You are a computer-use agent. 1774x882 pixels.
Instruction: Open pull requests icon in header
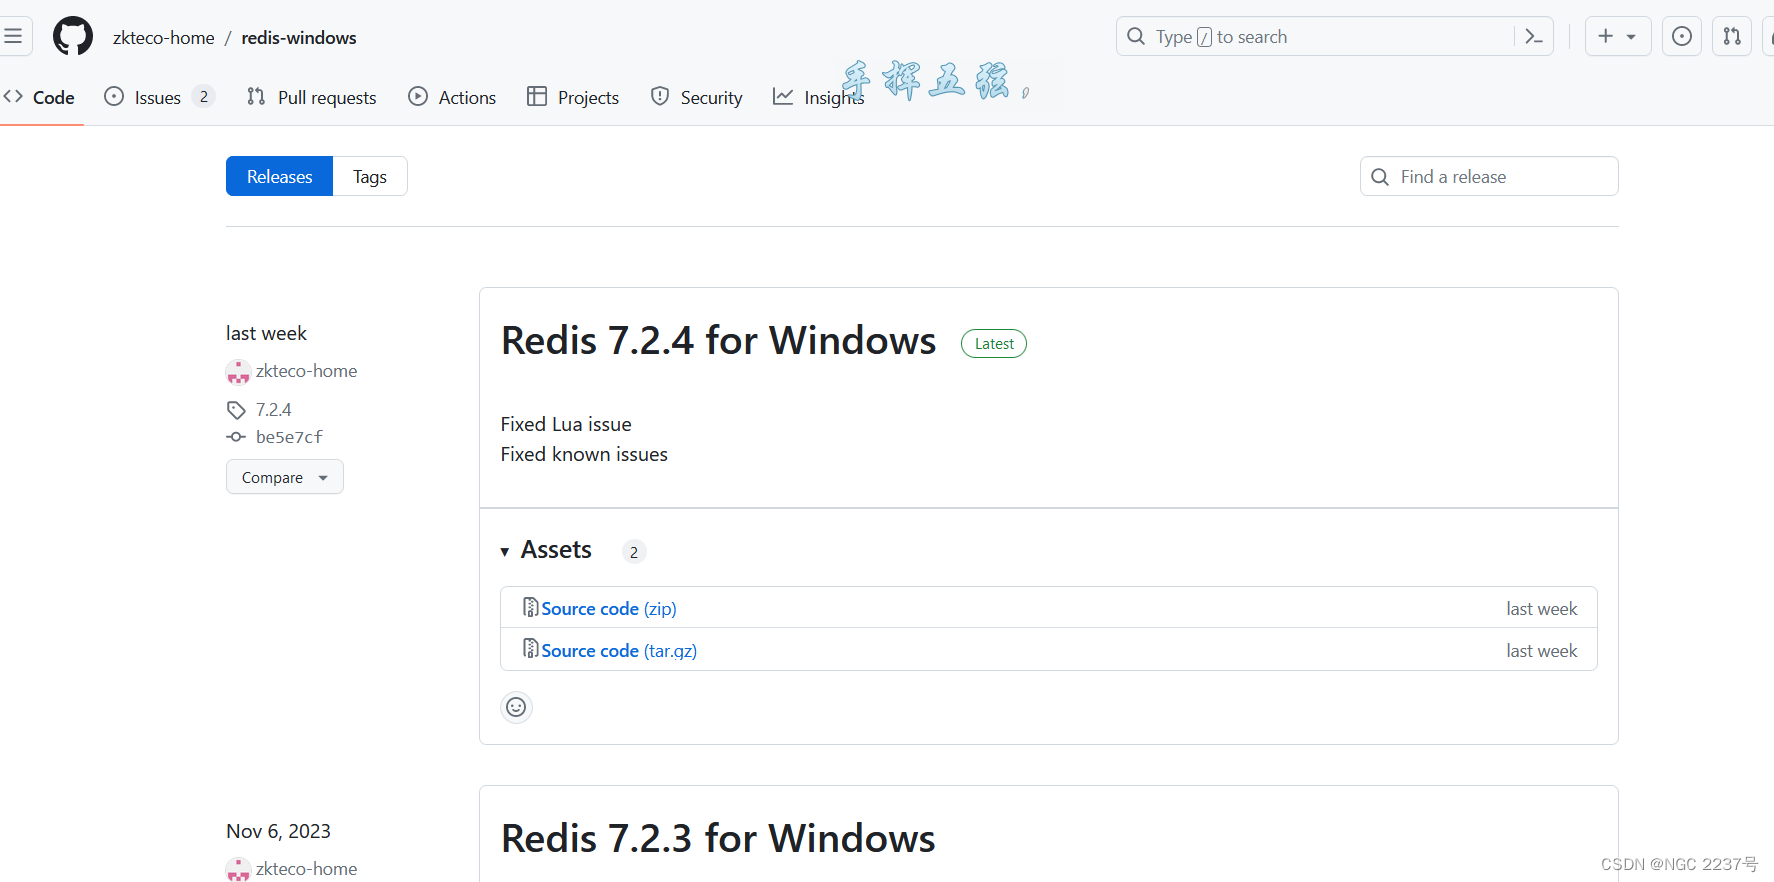click(1732, 37)
